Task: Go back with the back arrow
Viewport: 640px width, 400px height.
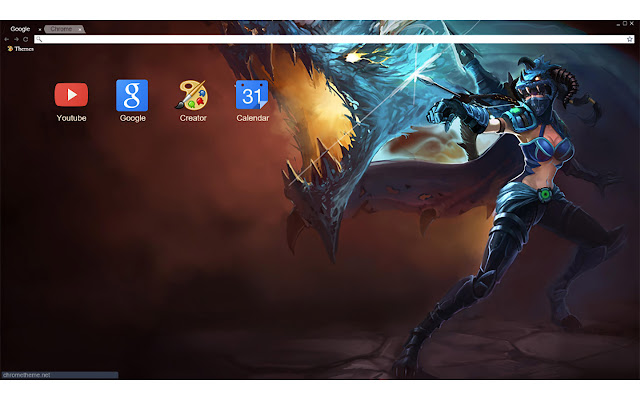Action: (x=7, y=39)
